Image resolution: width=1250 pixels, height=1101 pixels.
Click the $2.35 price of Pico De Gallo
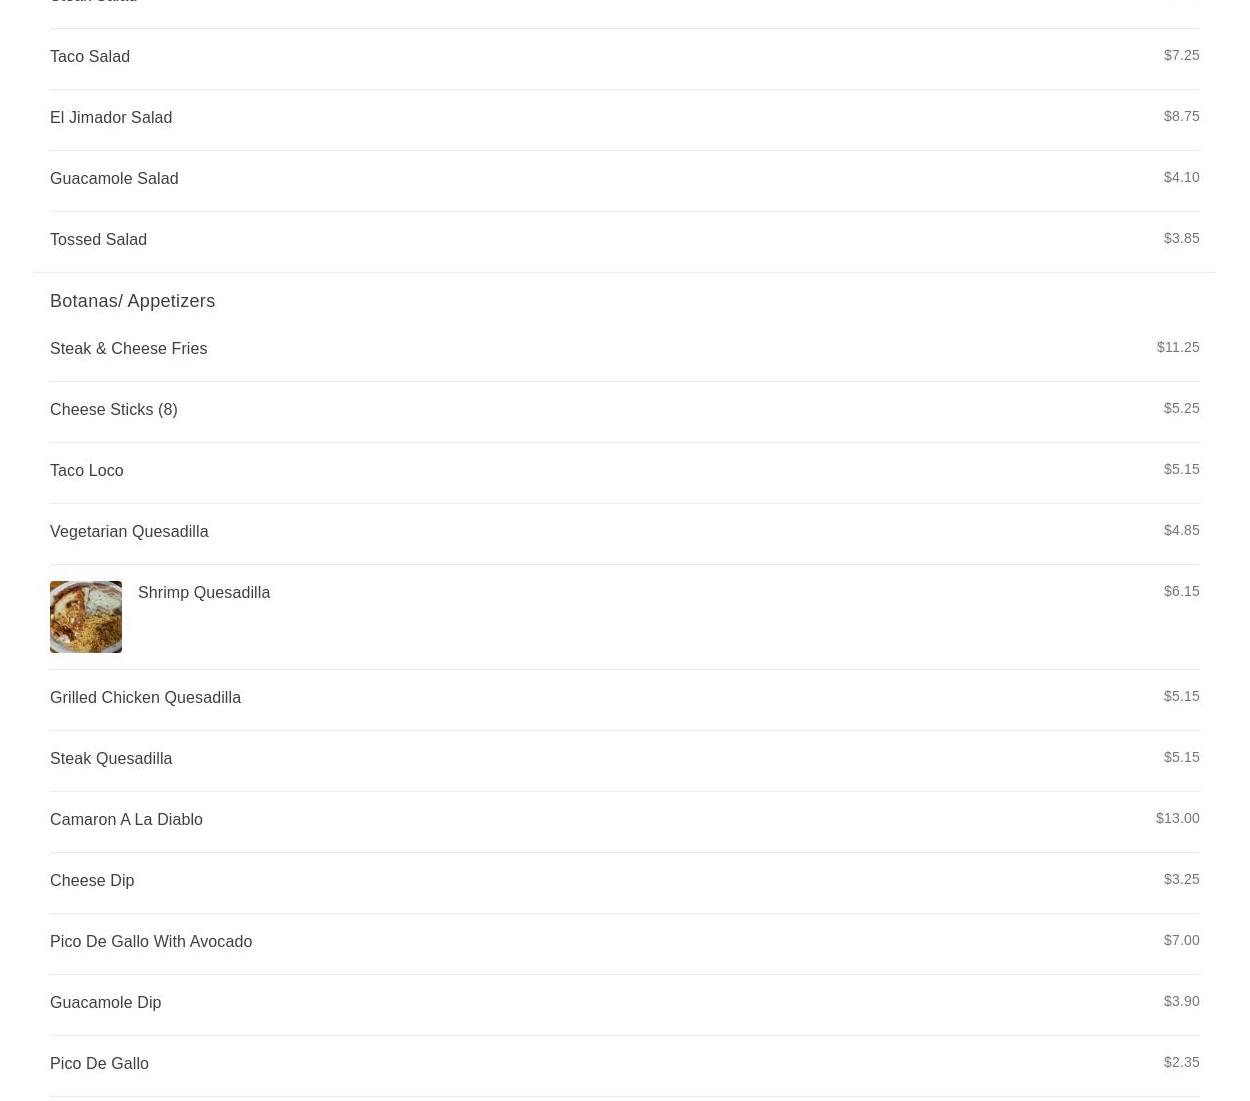(1181, 1062)
